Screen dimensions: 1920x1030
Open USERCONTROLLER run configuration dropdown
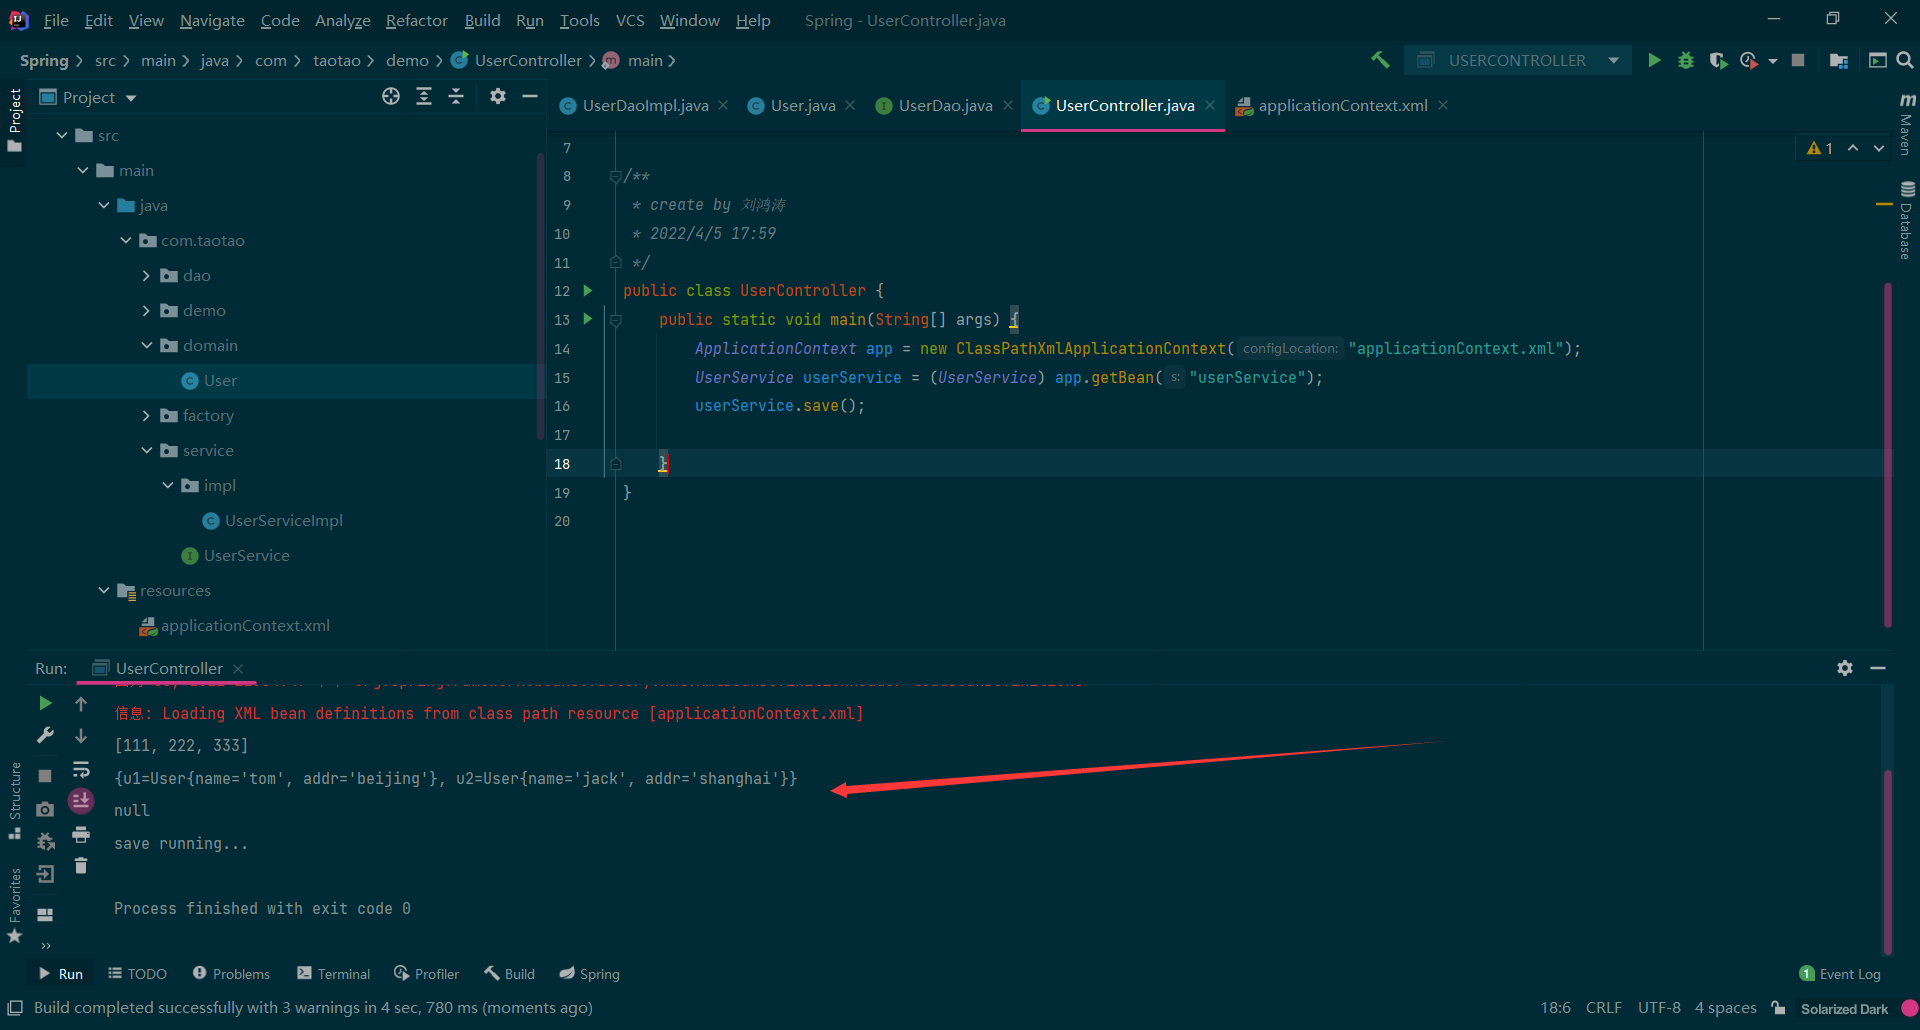tap(1614, 60)
